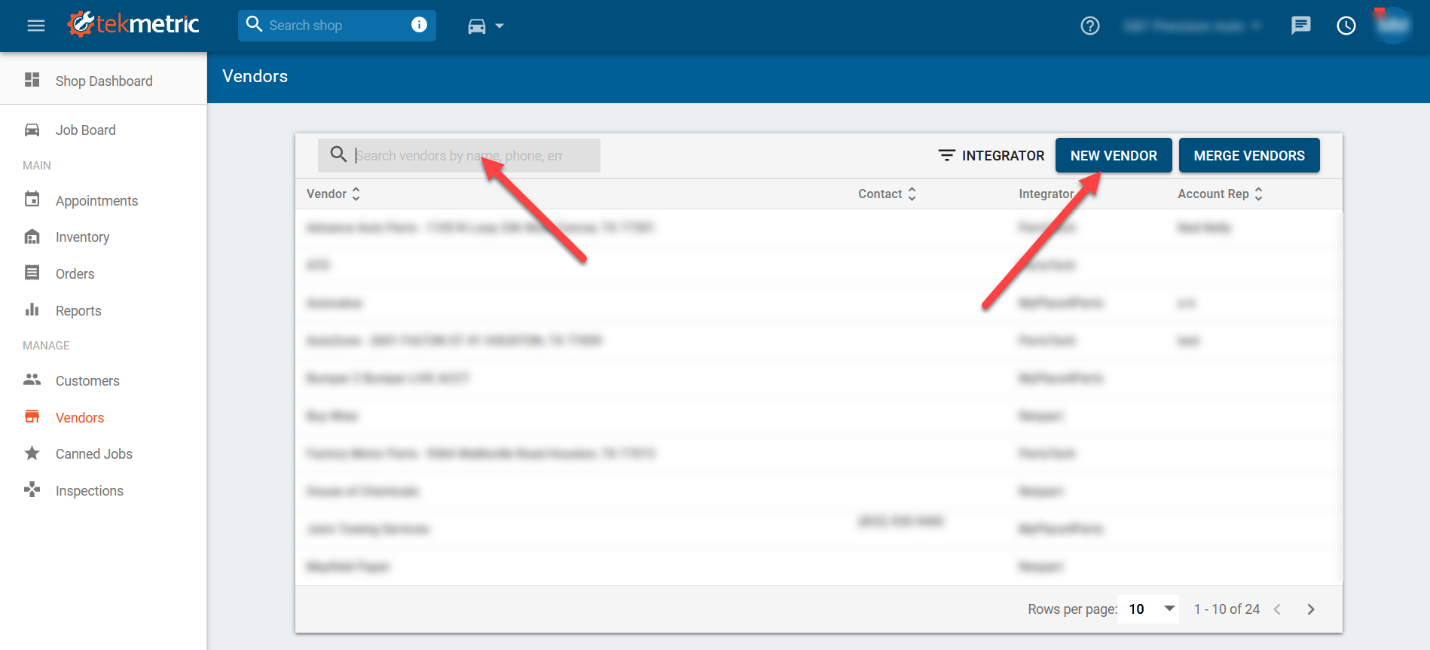Expand the Rows per page dropdown
Screen dimensions: 1430x650
click(1169, 609)
